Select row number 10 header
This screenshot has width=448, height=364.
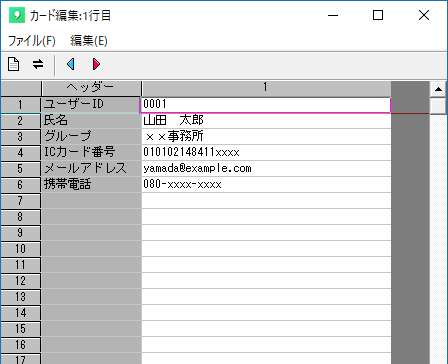click(21, 249)
